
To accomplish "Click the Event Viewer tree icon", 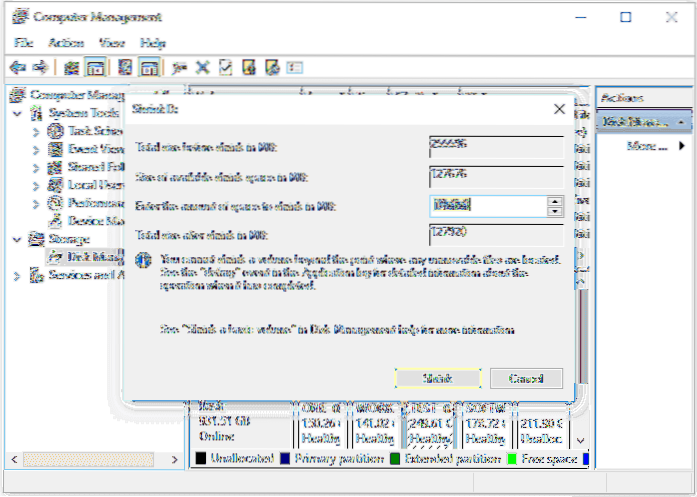I will tap(55, 149).
